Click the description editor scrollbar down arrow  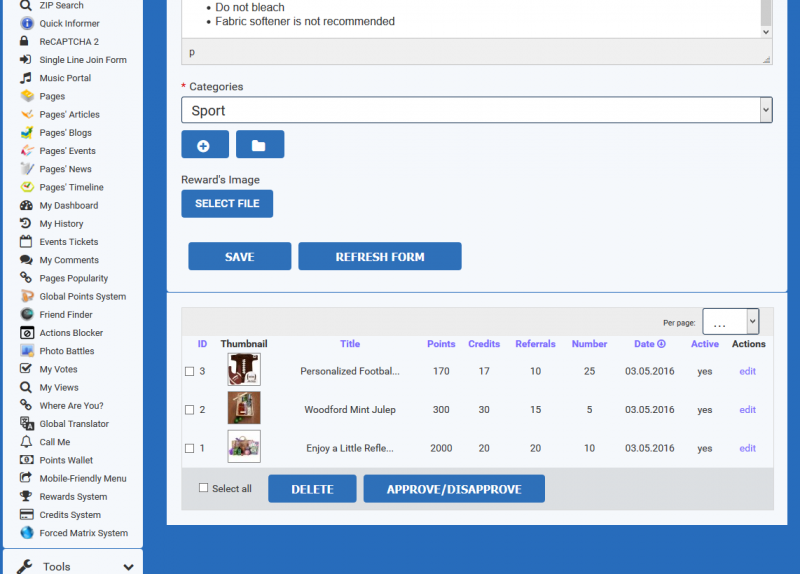(x=766, y=32)
